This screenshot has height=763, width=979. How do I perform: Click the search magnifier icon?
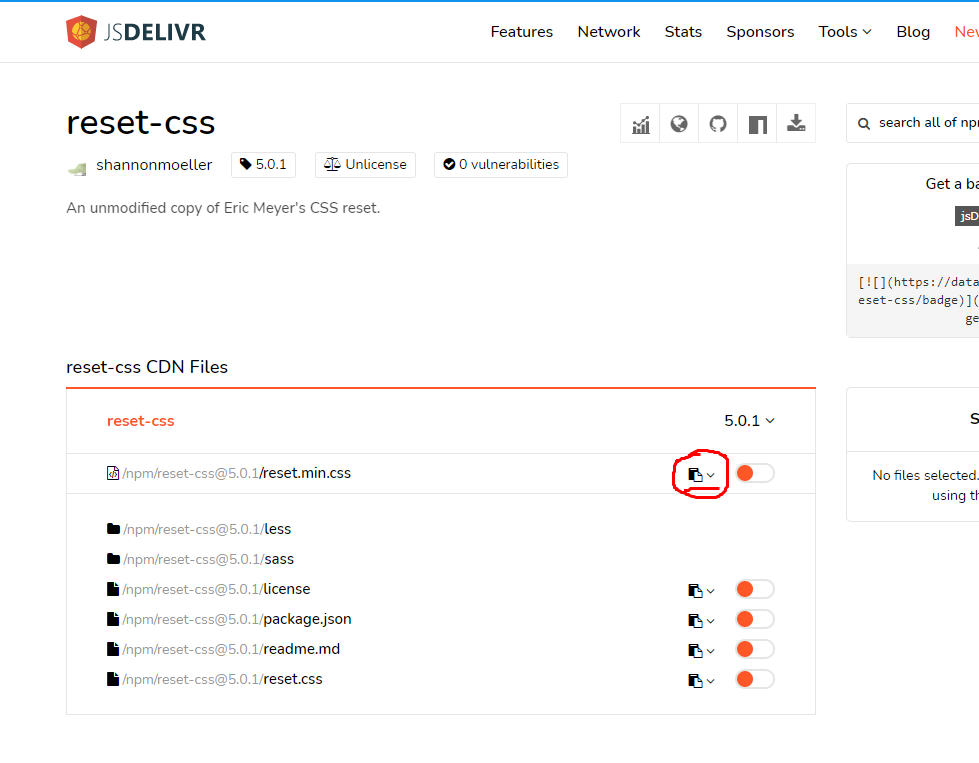click(864, 124)
